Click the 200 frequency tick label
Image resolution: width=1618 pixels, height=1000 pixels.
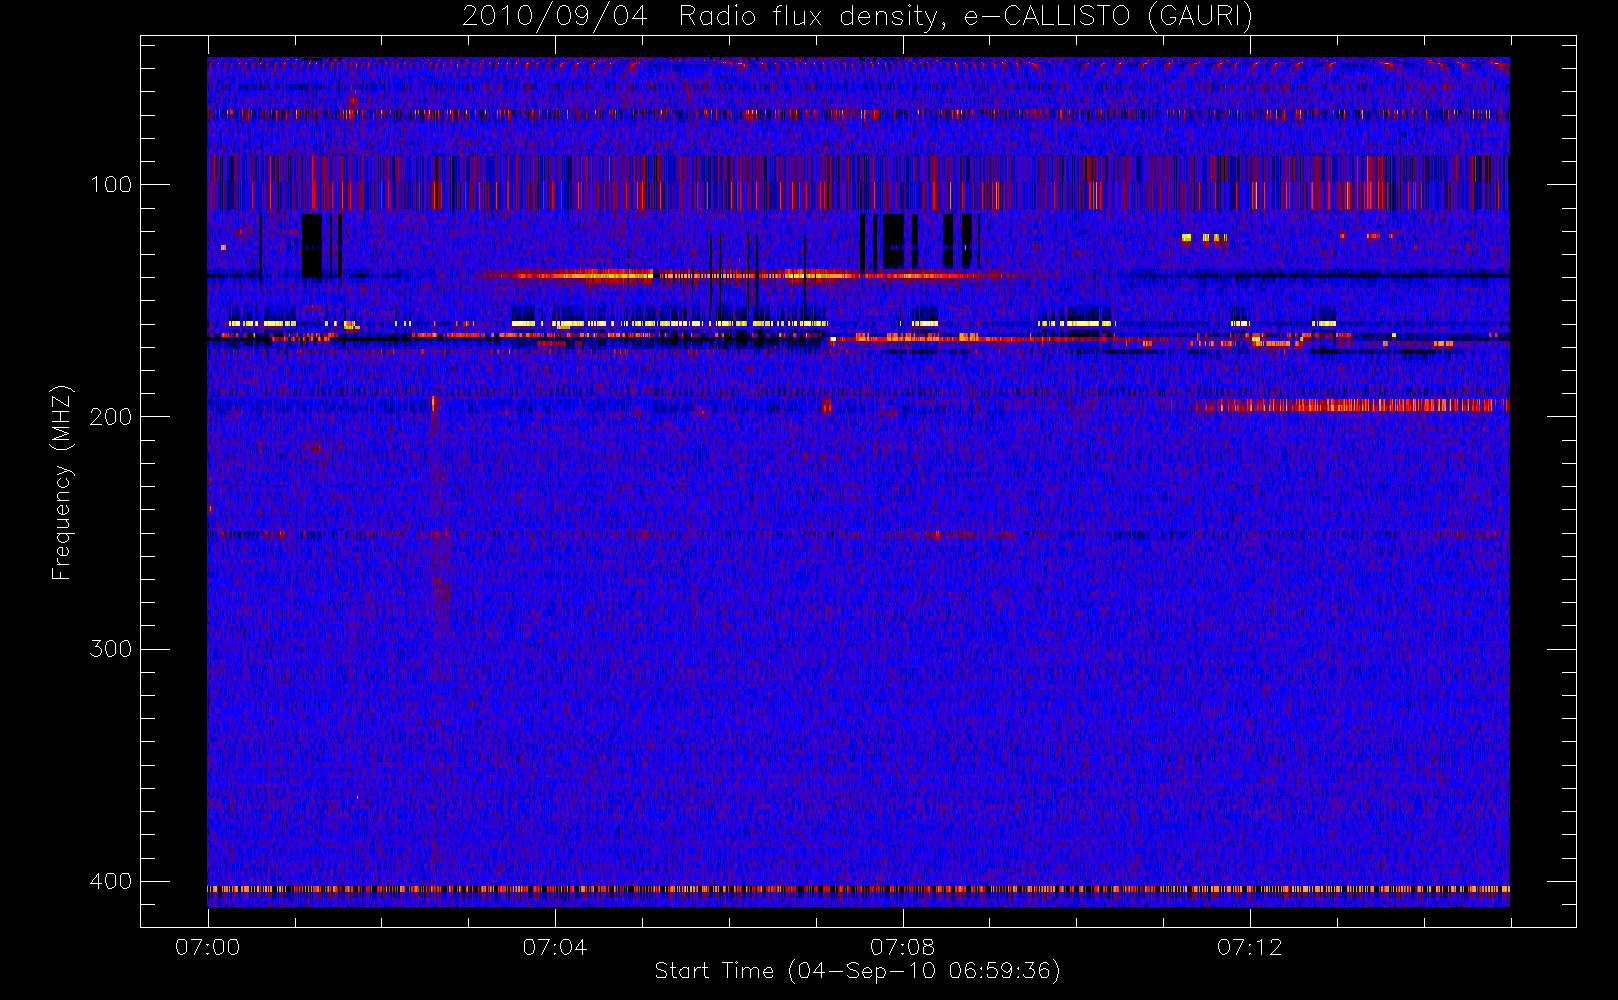click(x=110, y=417)
